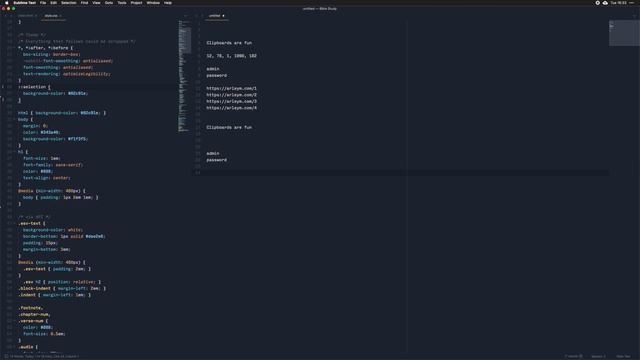Click the '.footnote,' selector line

(x=31, y=308)
